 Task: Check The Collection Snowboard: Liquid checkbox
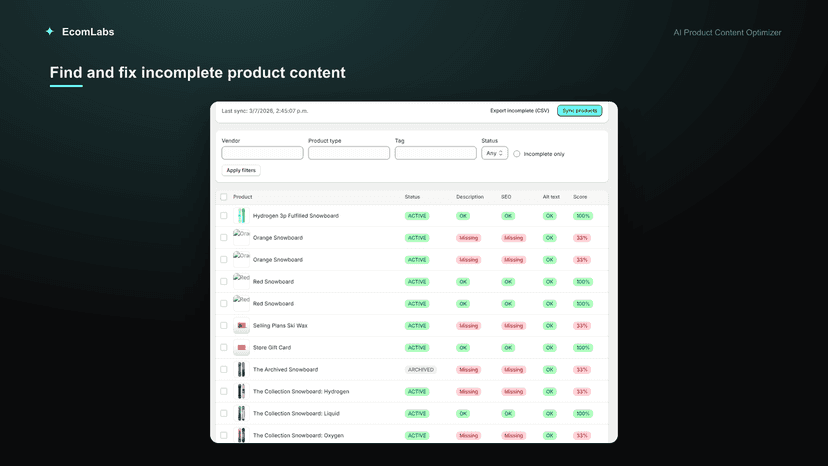pyautogui.click(x=224, y=413)
